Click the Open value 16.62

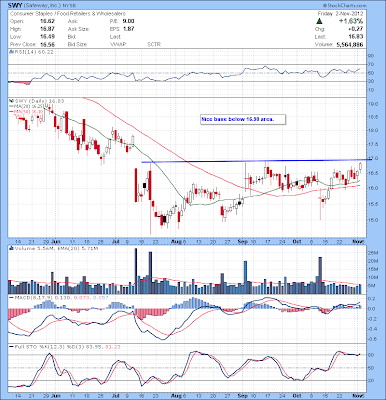[x=48, y=21]
